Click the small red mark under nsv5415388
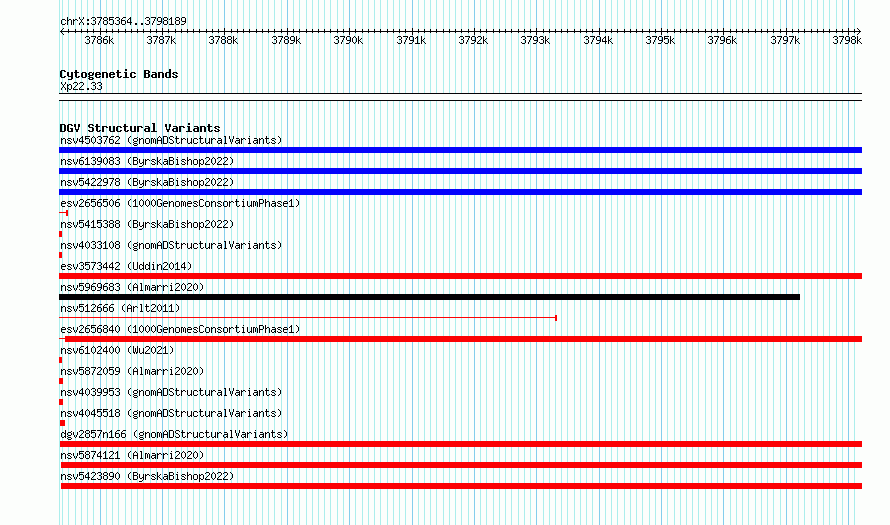The width and height of the screenshot is (890, 525). coord(61,234)
